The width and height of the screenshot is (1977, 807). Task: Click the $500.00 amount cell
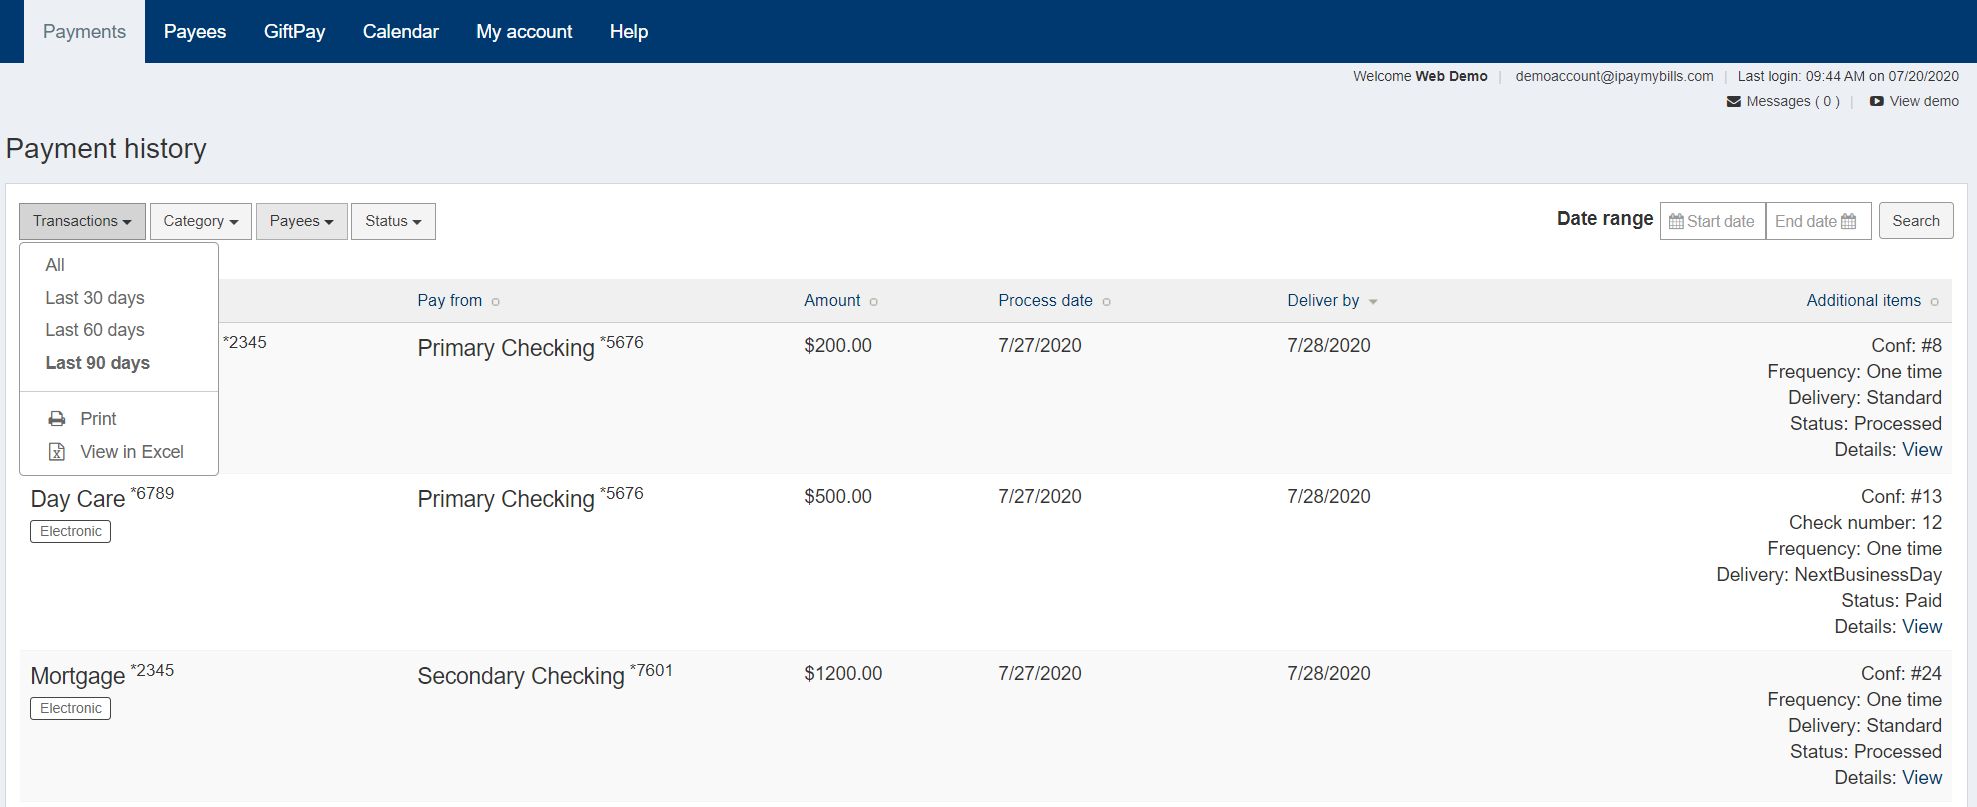coord(838,497)
